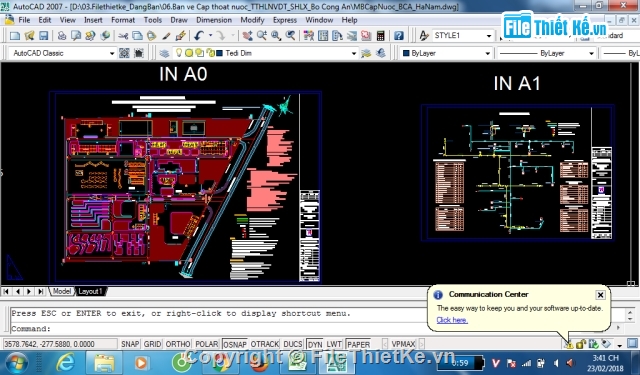Open the STYLE1 text style dropdown
Screen dimensions: 640x375
click(462, 36)
